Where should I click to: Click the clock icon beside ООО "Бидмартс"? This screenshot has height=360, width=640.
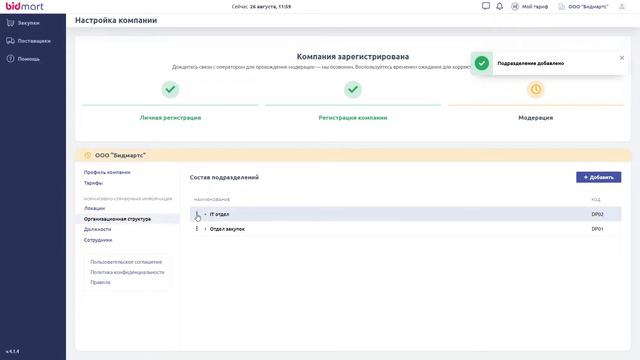pos(87,155)
